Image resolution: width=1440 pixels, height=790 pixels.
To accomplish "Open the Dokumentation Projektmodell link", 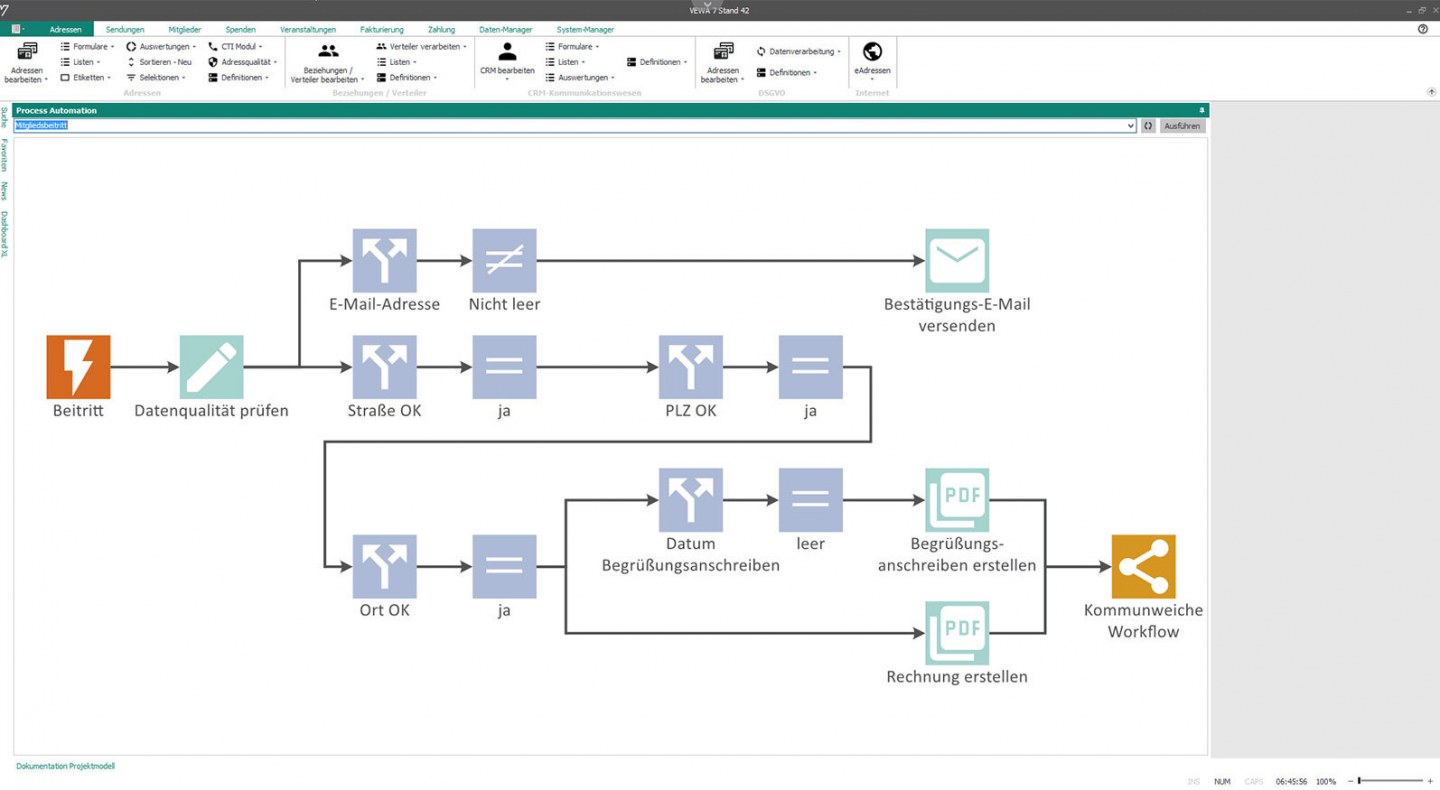I will click(65, 766).
